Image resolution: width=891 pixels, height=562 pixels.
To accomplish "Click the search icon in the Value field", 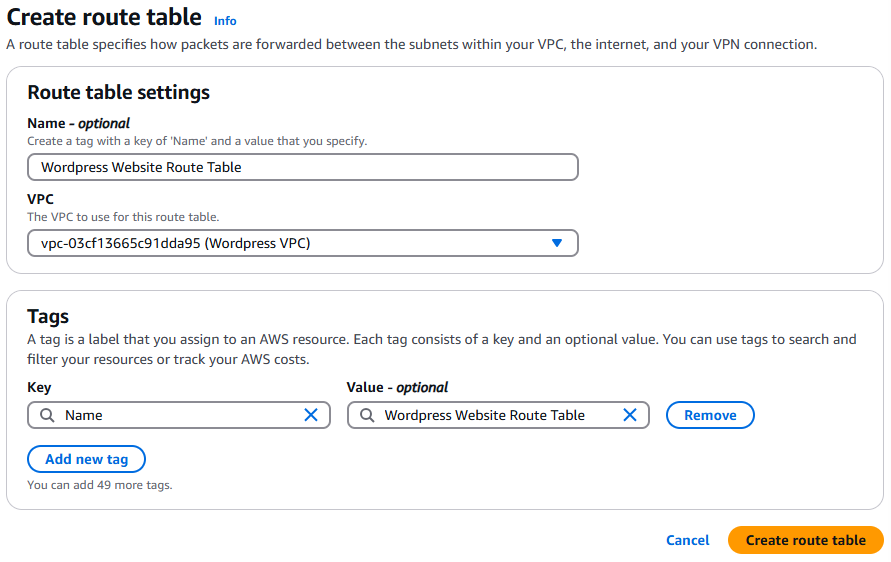I will [x=367, y=415].
